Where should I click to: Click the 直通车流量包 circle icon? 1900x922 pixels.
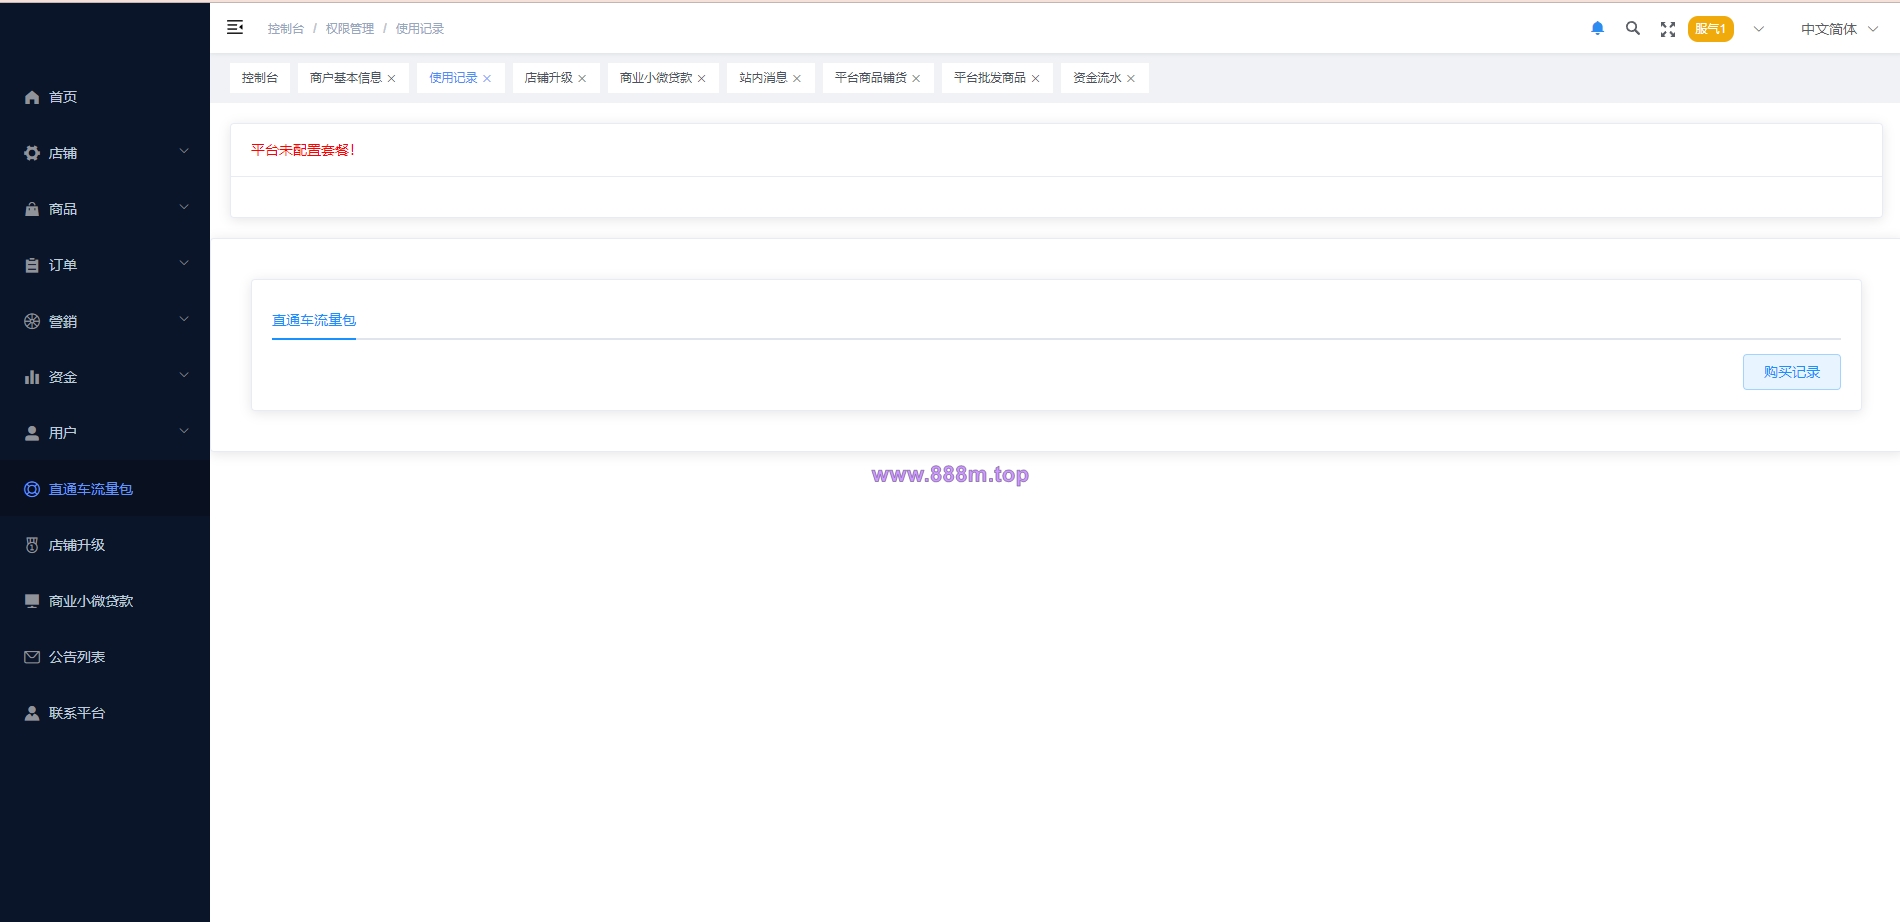[x=32, y=489]
